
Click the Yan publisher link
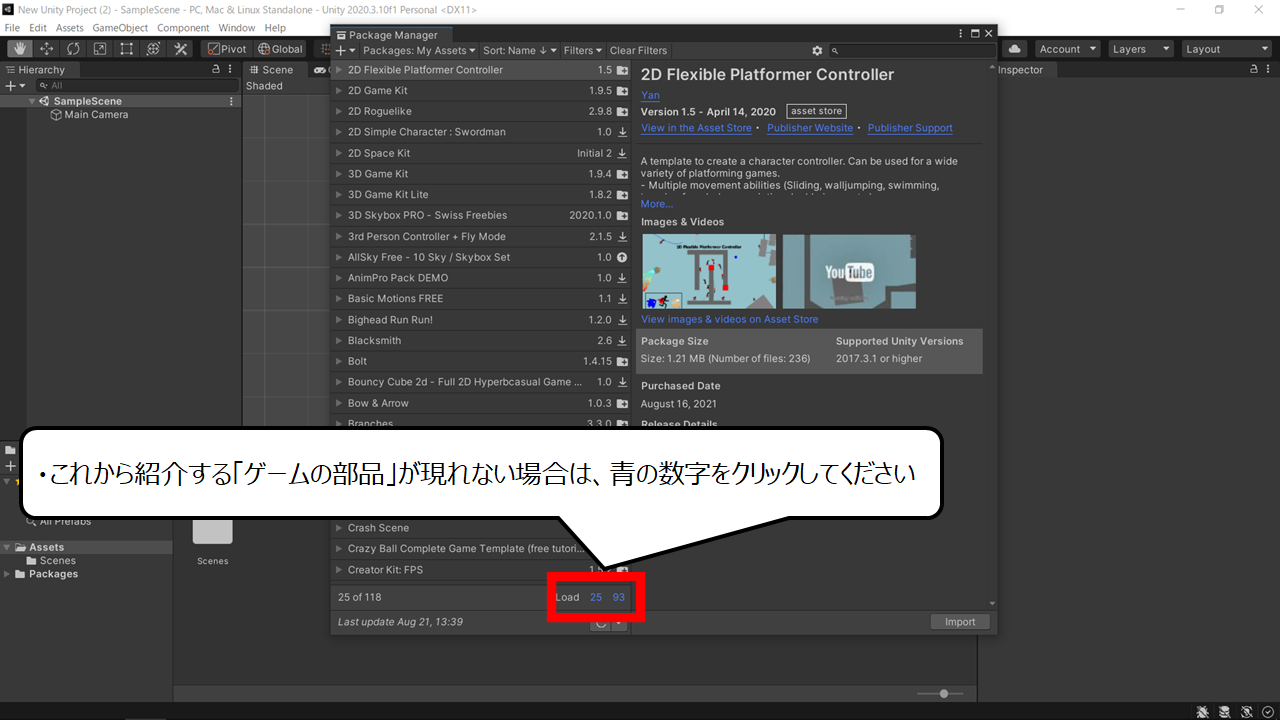click(x=650, y=96)
